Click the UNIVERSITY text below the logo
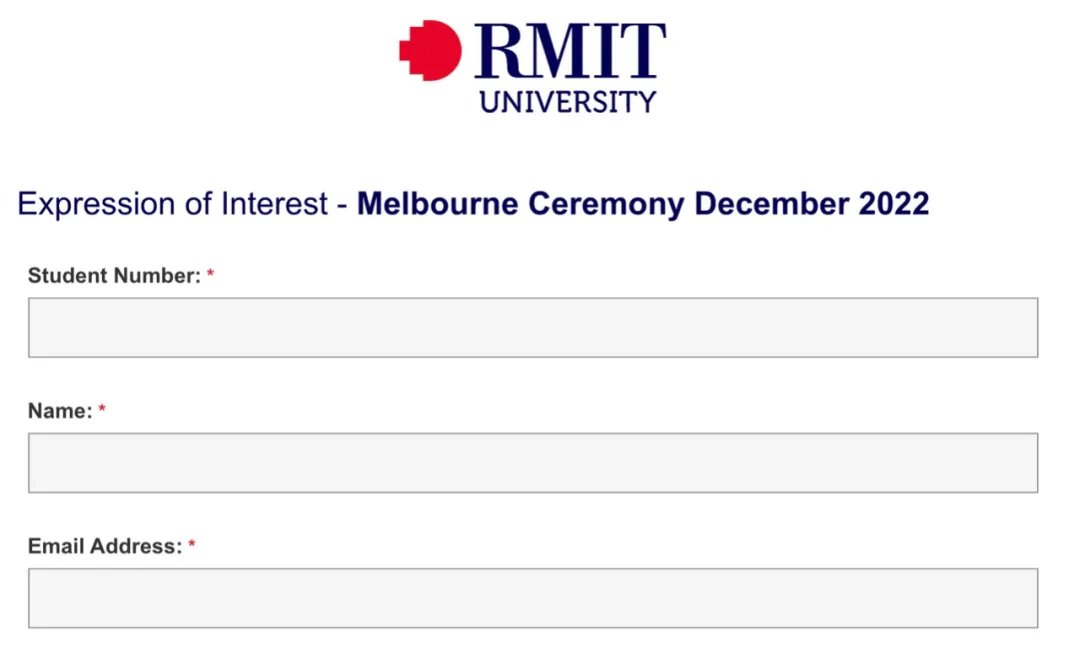Screen dimensions: 1080x659 point(568,102)
